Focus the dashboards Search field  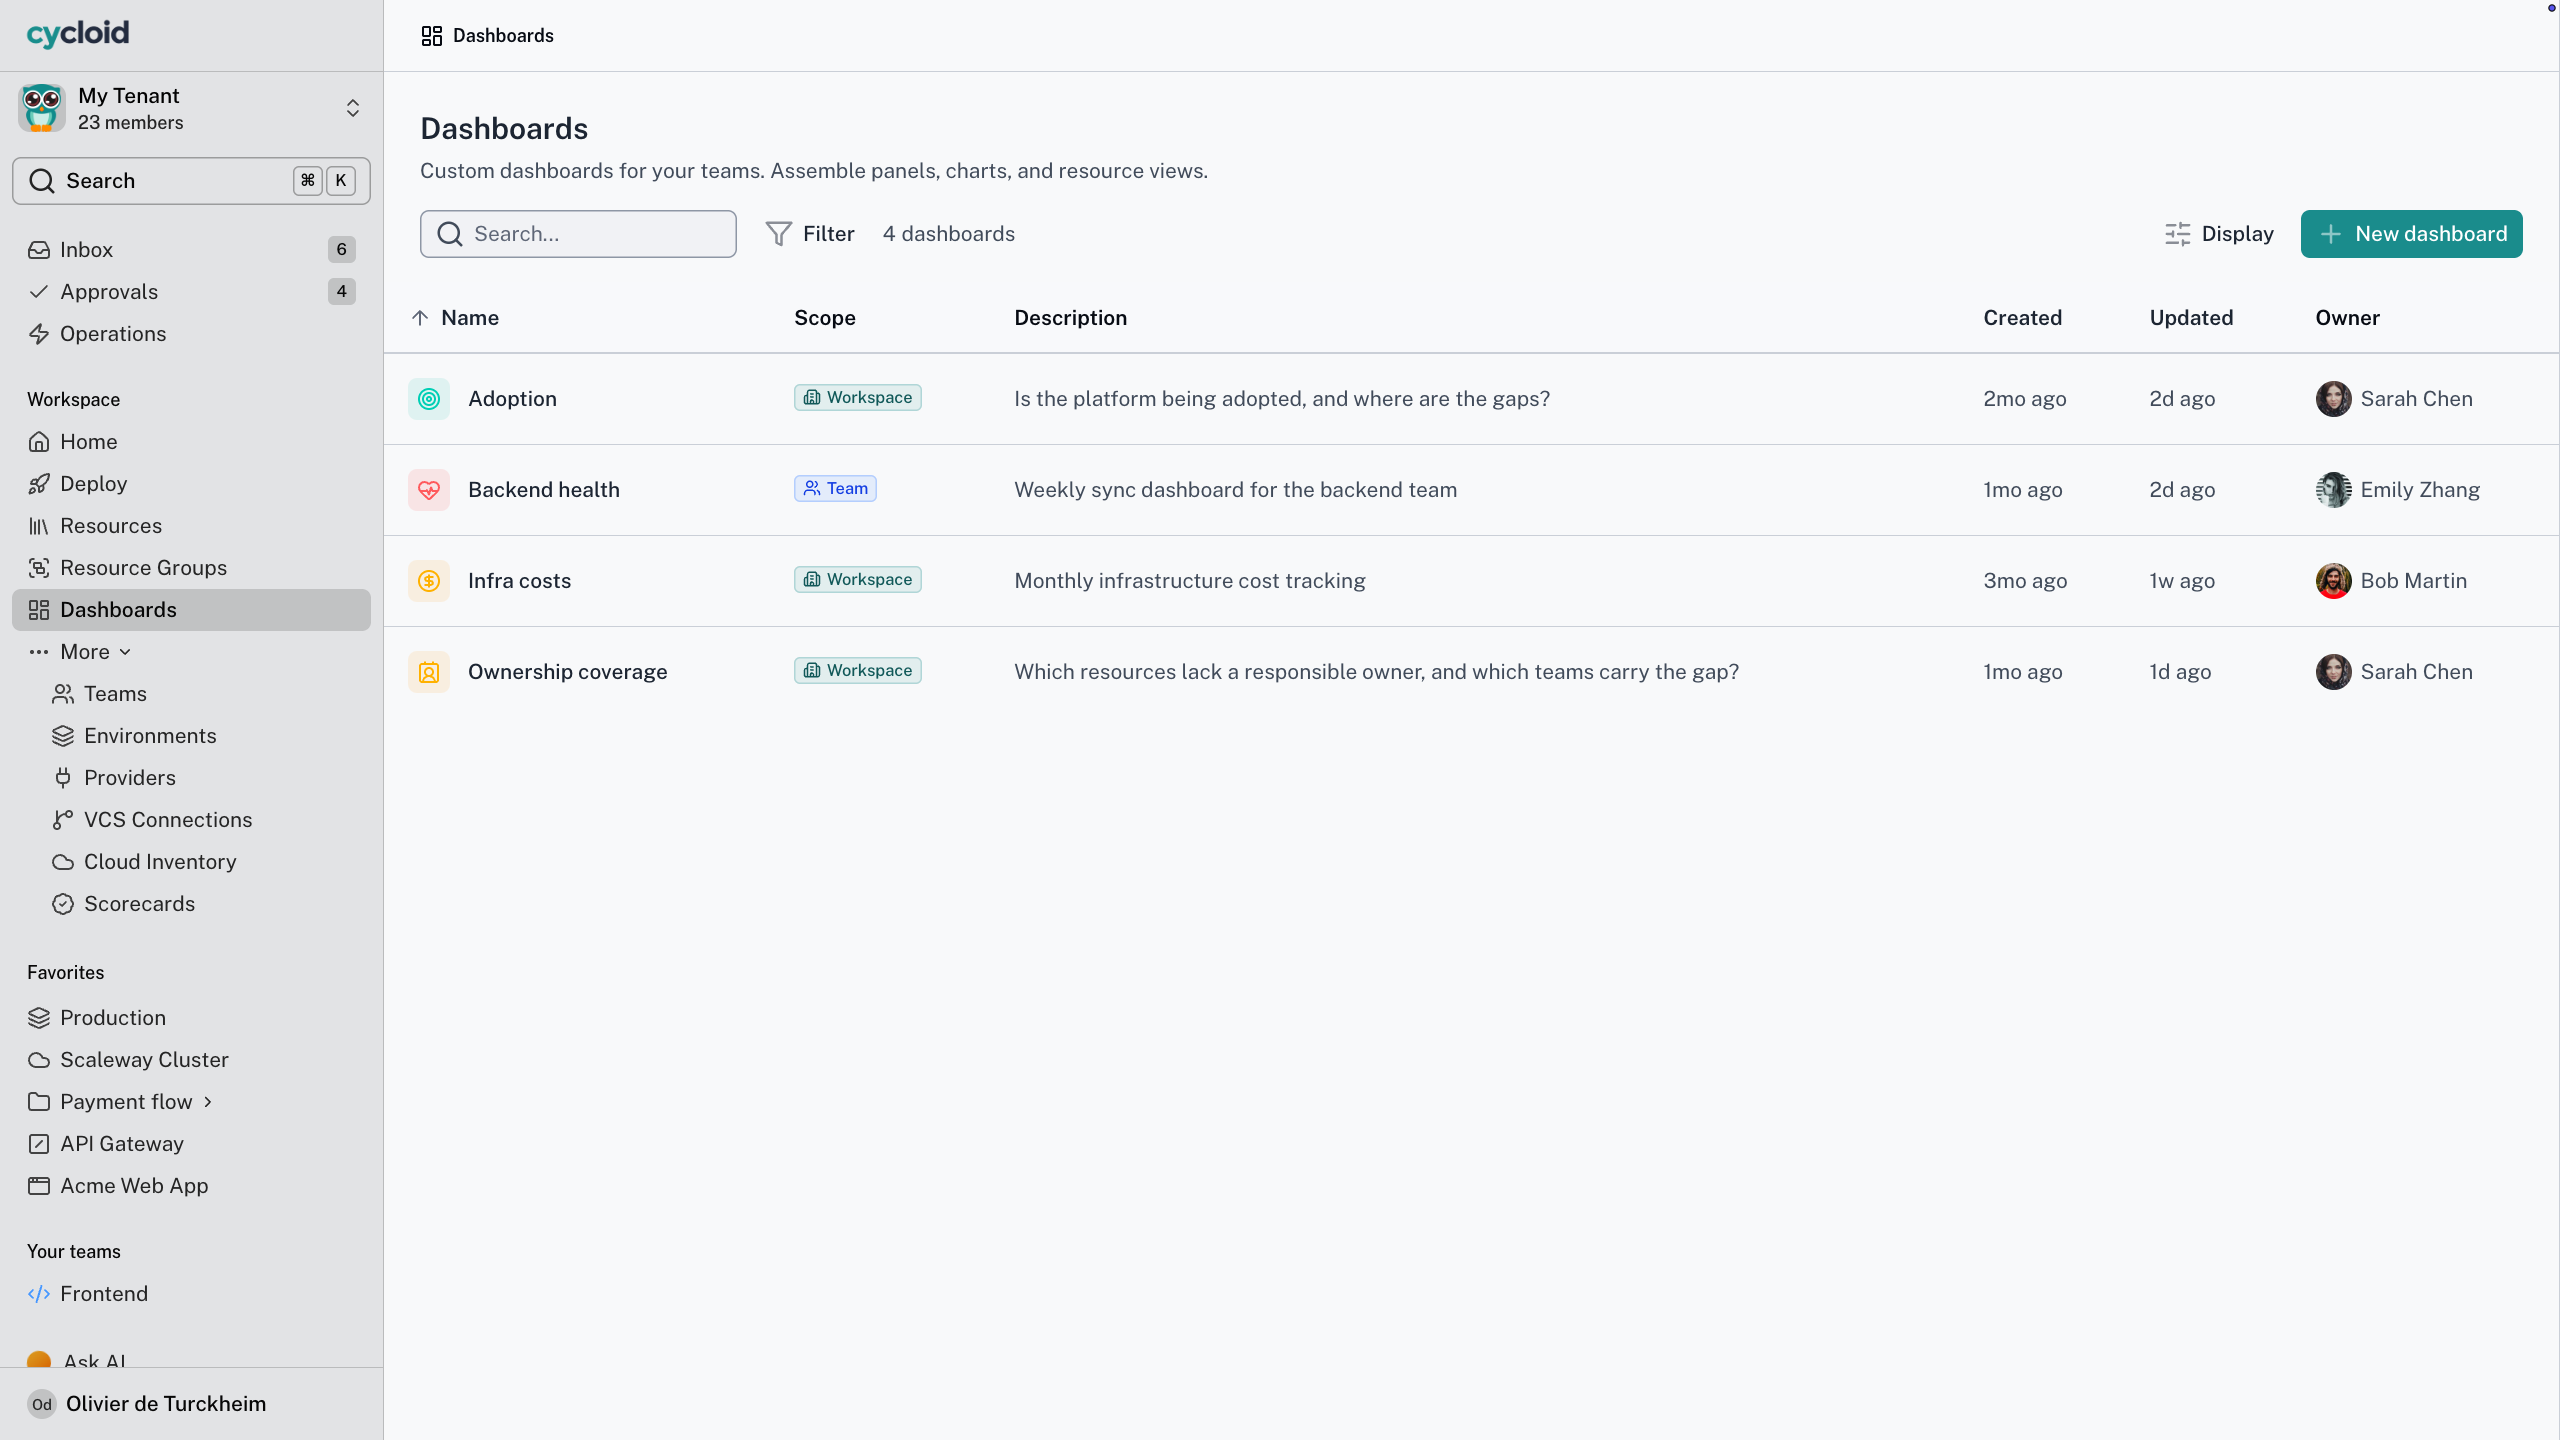(578, 234)
